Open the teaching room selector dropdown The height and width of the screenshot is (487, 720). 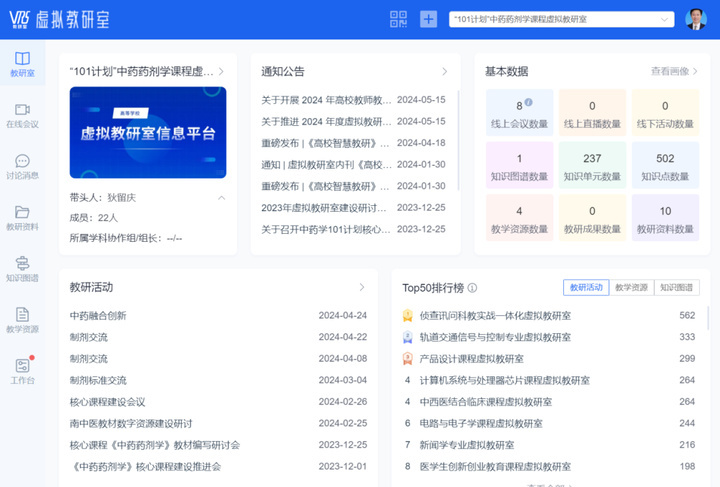561,19
